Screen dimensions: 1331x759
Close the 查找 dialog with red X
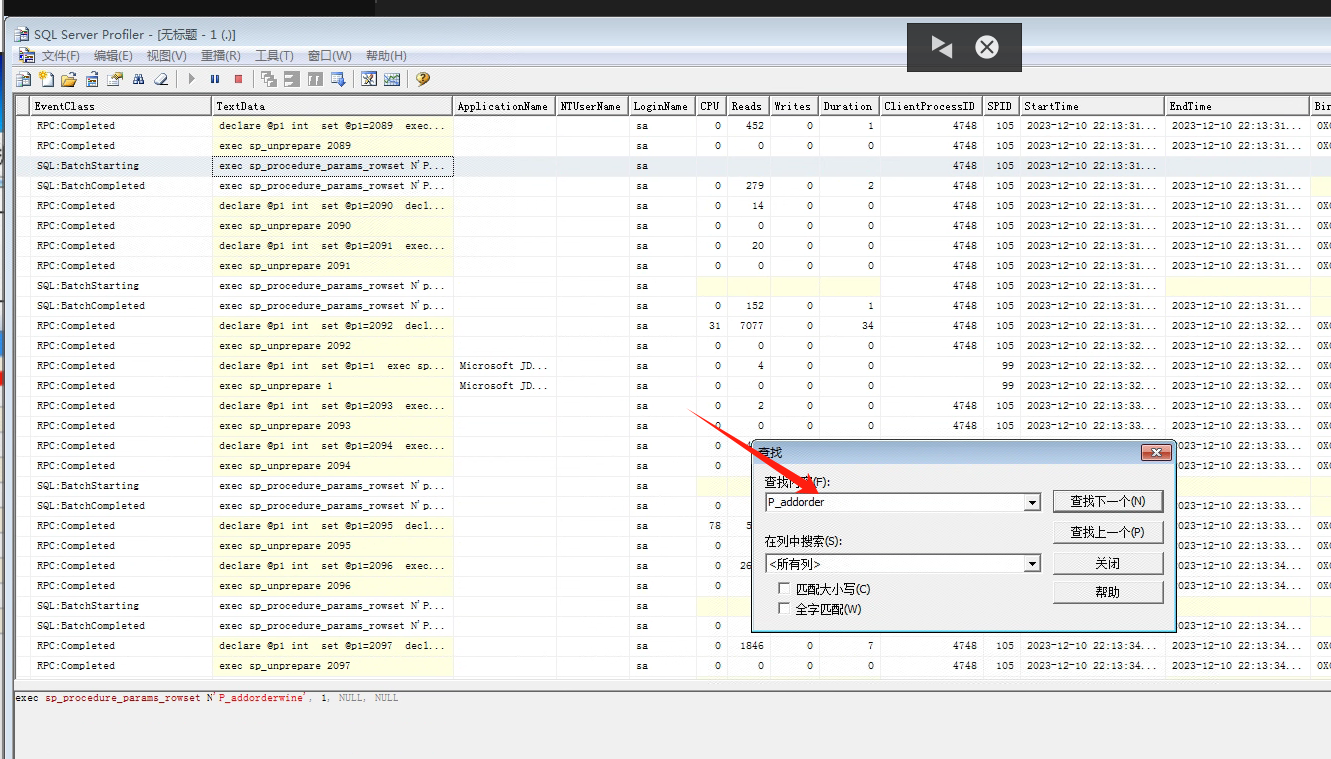[x=1156, y=453]
